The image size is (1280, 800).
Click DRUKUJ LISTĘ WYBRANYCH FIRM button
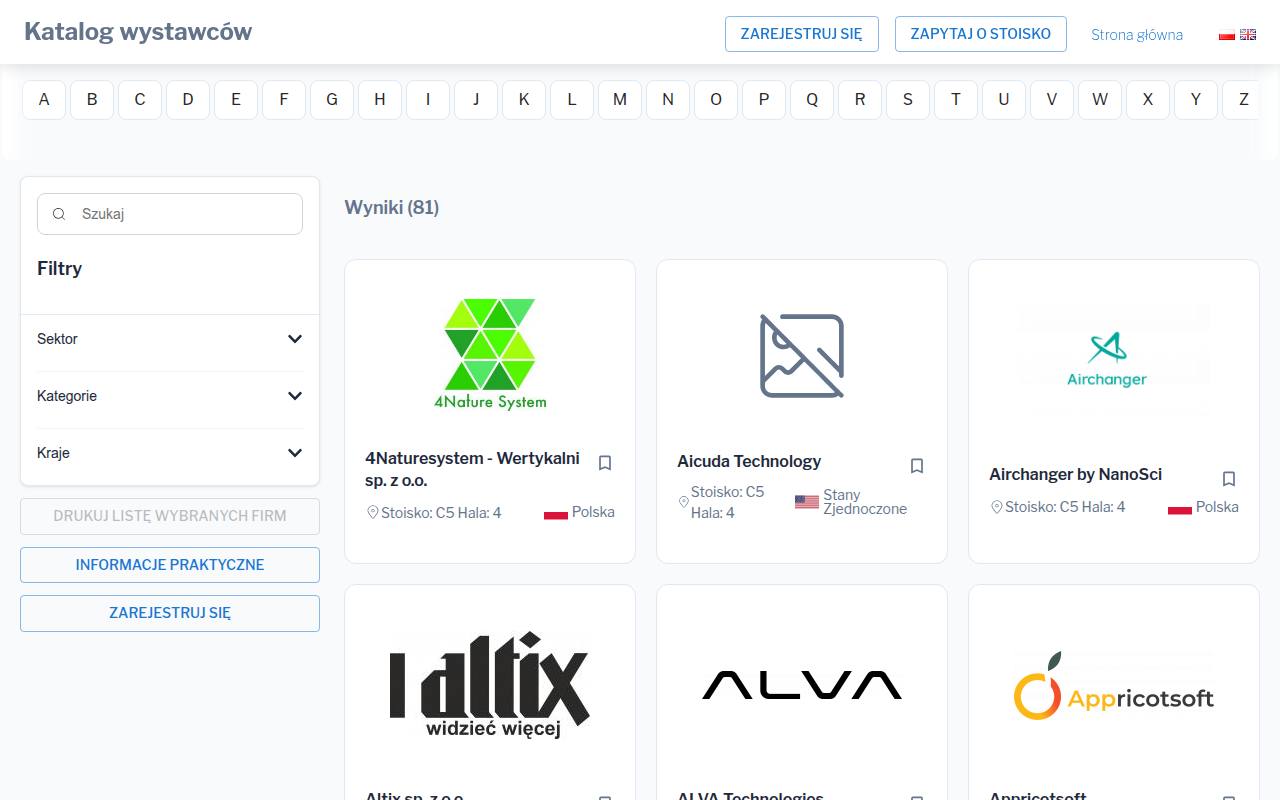tap(170, 516)
